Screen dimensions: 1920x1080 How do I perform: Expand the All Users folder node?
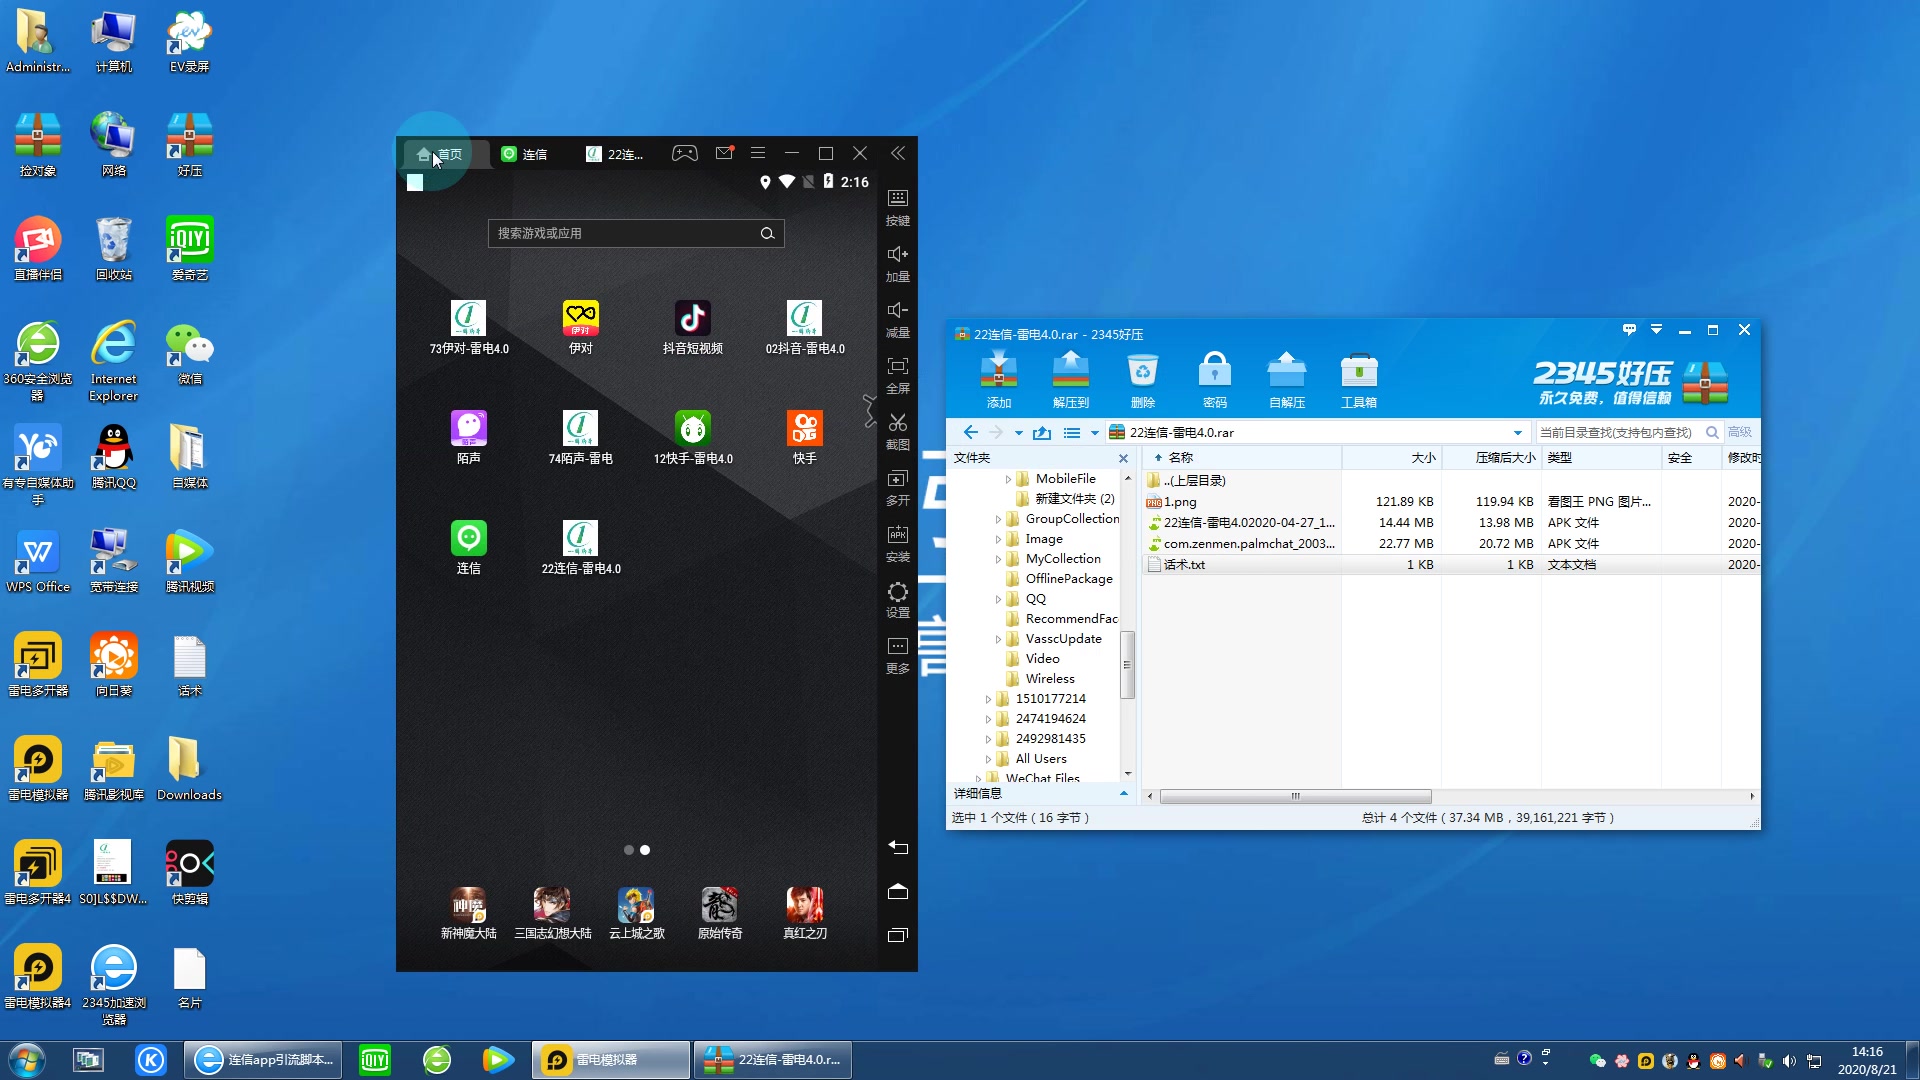click(x=988, y=759)
